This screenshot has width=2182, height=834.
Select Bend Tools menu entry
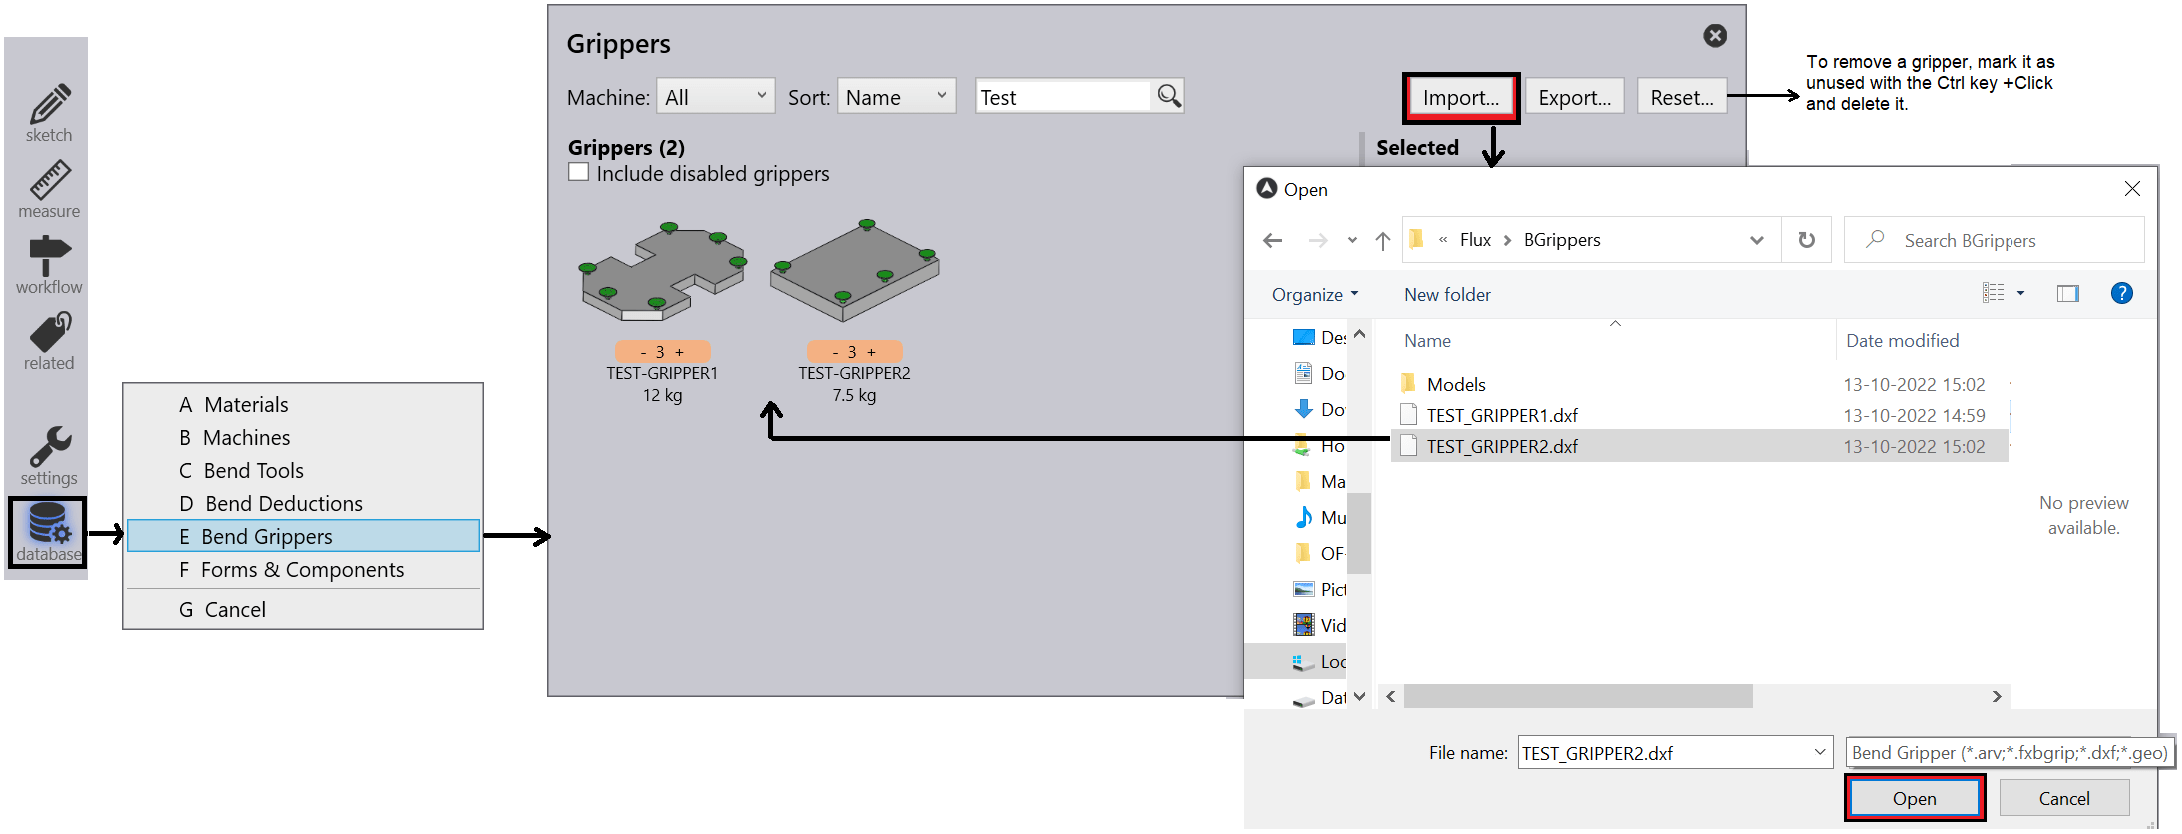253,471
